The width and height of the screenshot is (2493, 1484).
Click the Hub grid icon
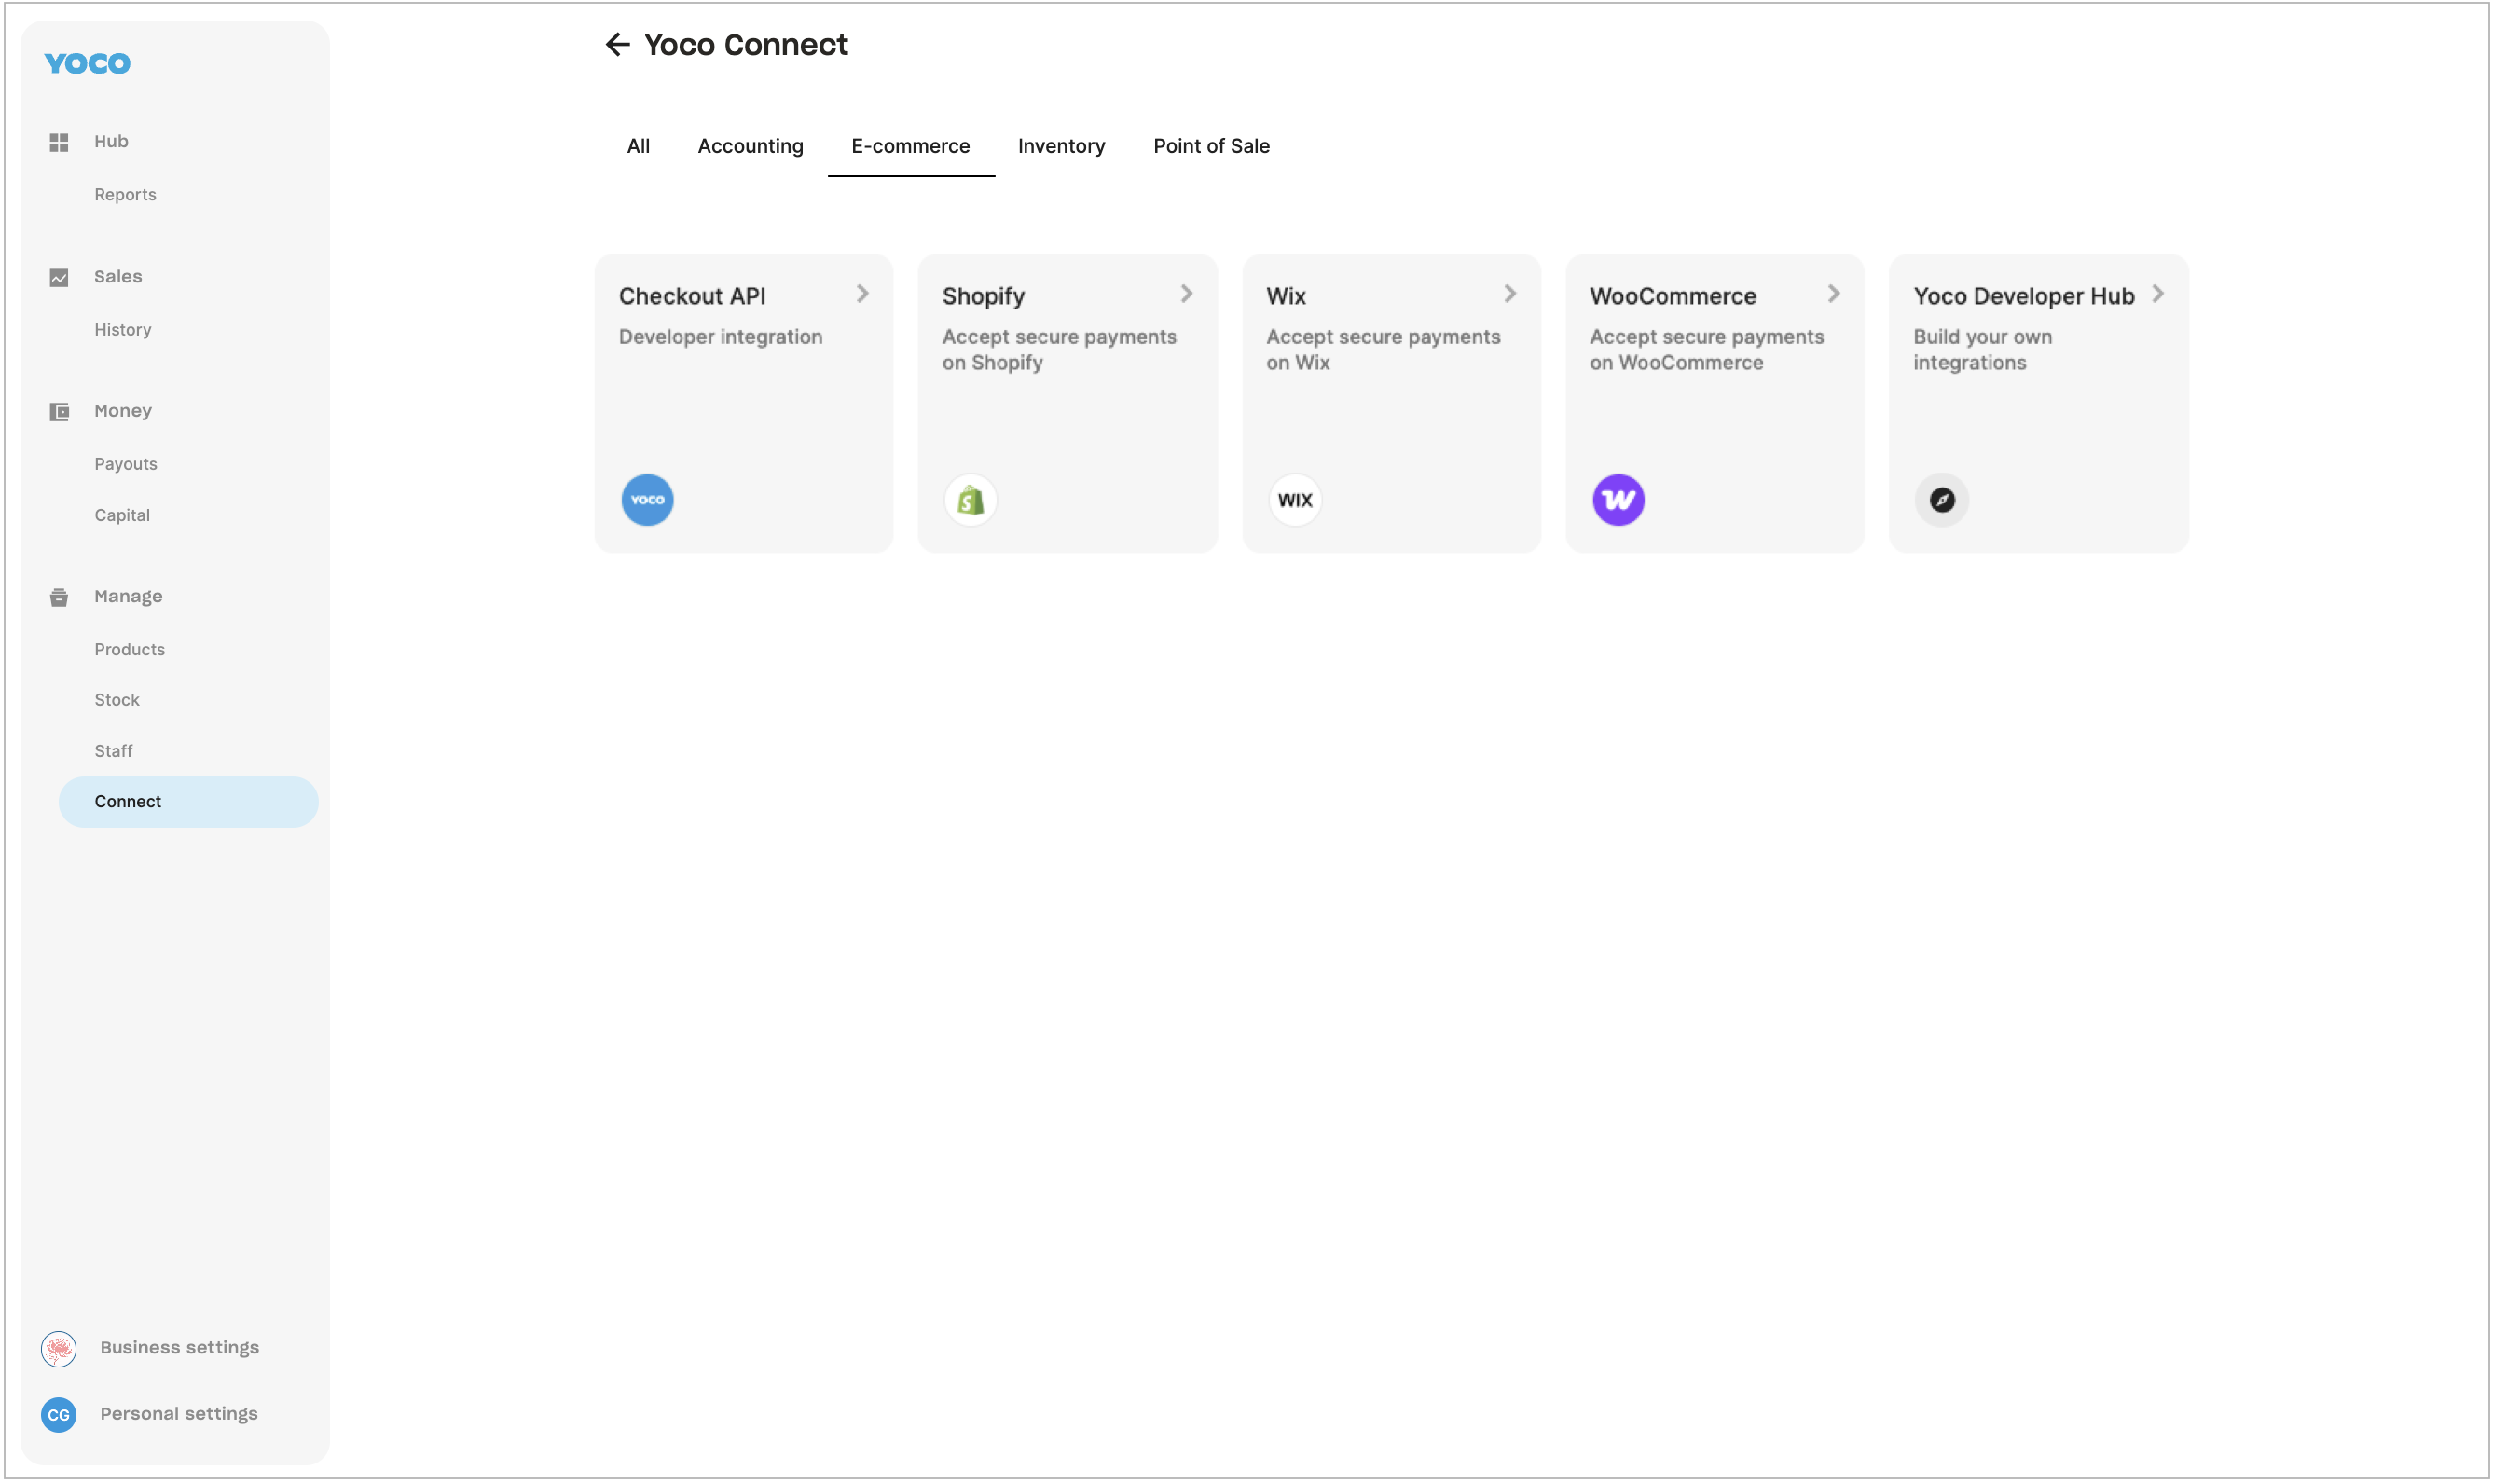59,143
